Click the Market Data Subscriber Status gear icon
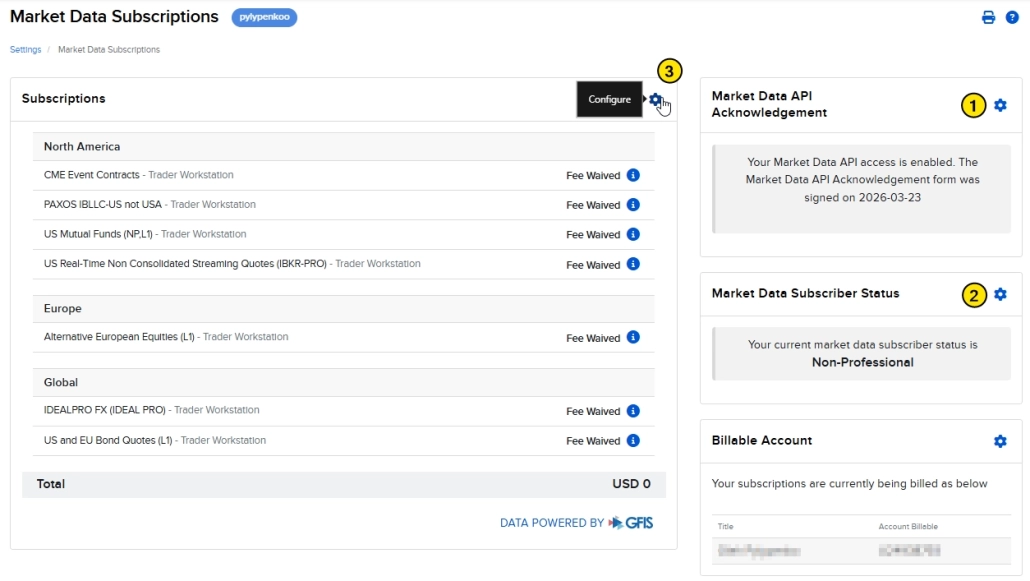1030x581 pixels. click(999, 293)
